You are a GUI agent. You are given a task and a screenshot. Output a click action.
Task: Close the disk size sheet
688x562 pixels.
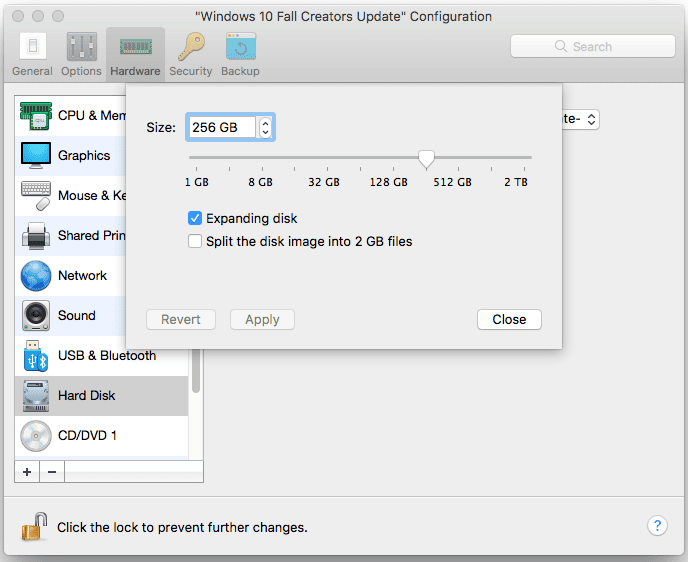pyautogui.click(x=509, y=319)
